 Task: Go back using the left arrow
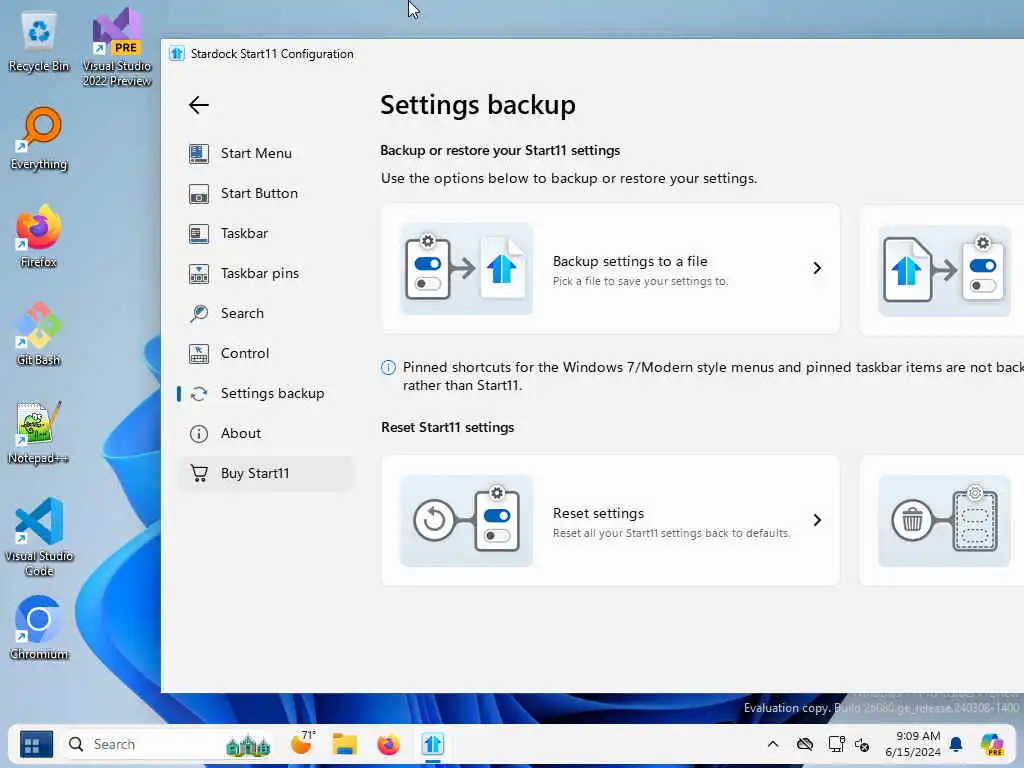tap(199, 105)
